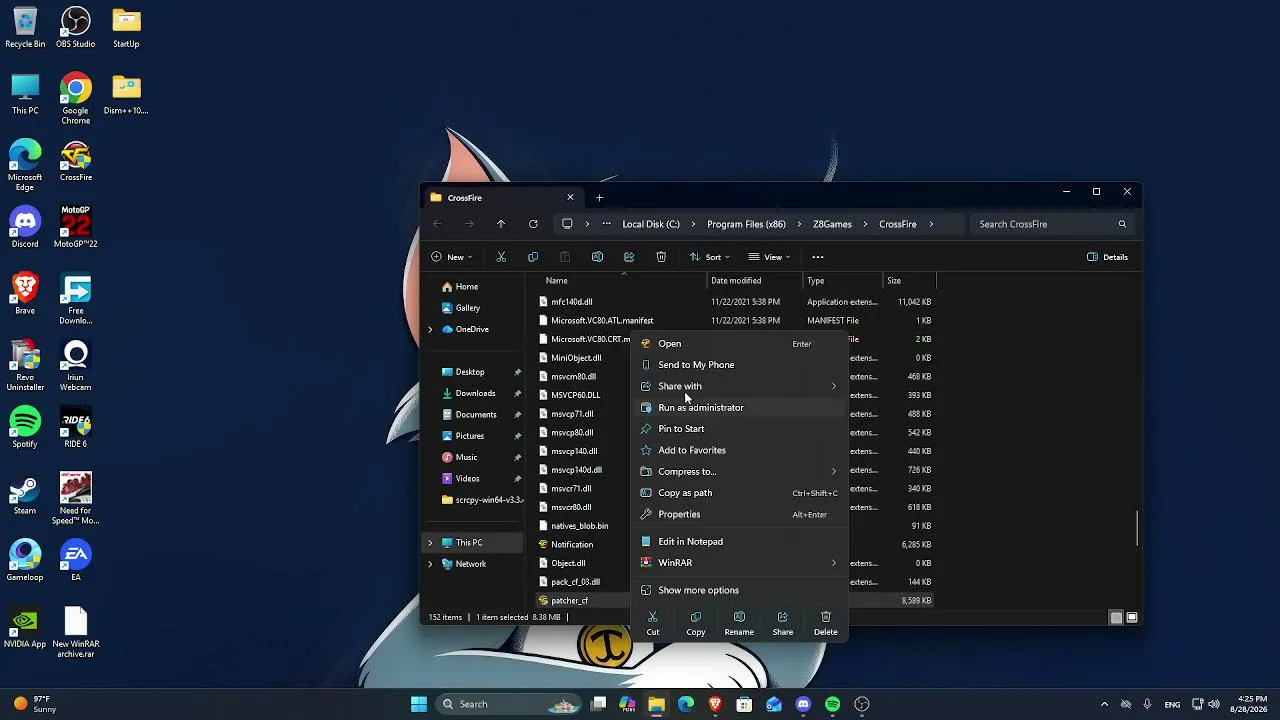Screen dimensions: 1280x720
Task: Click Local Disk (C:) breadcrumb
Action: coord(651,224)
